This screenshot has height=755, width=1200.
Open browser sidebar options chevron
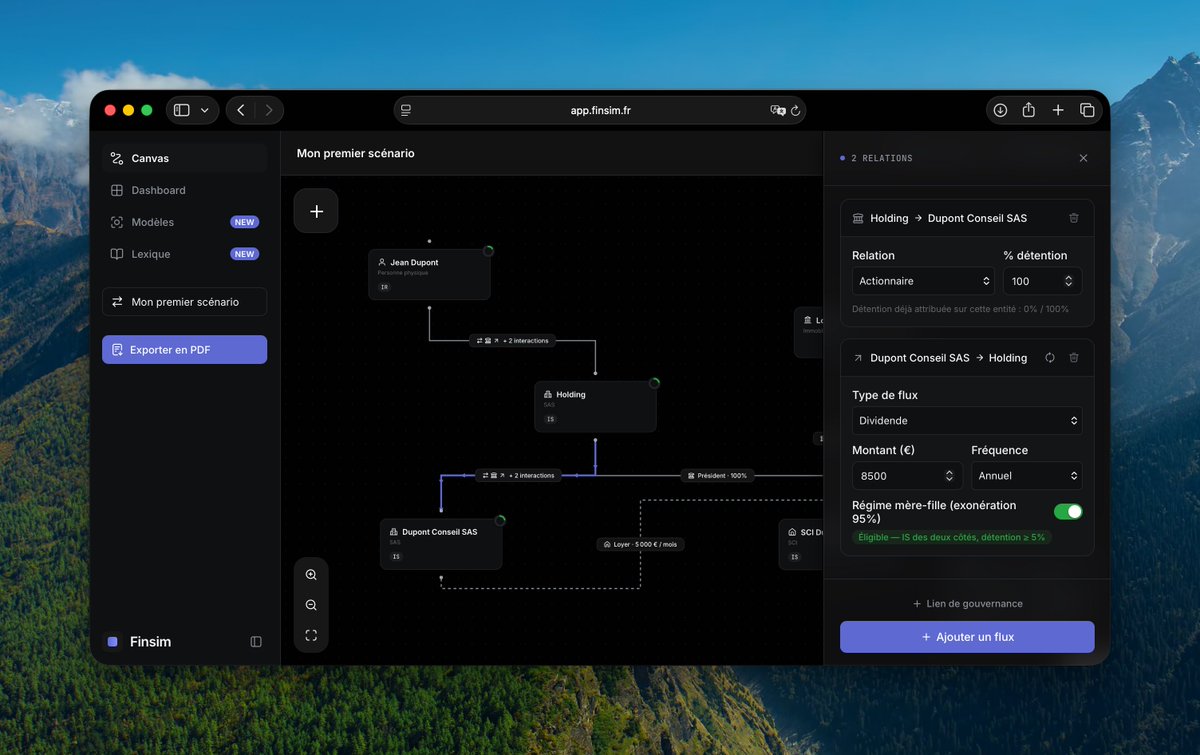pyautogui.click(x=205, y=110)
